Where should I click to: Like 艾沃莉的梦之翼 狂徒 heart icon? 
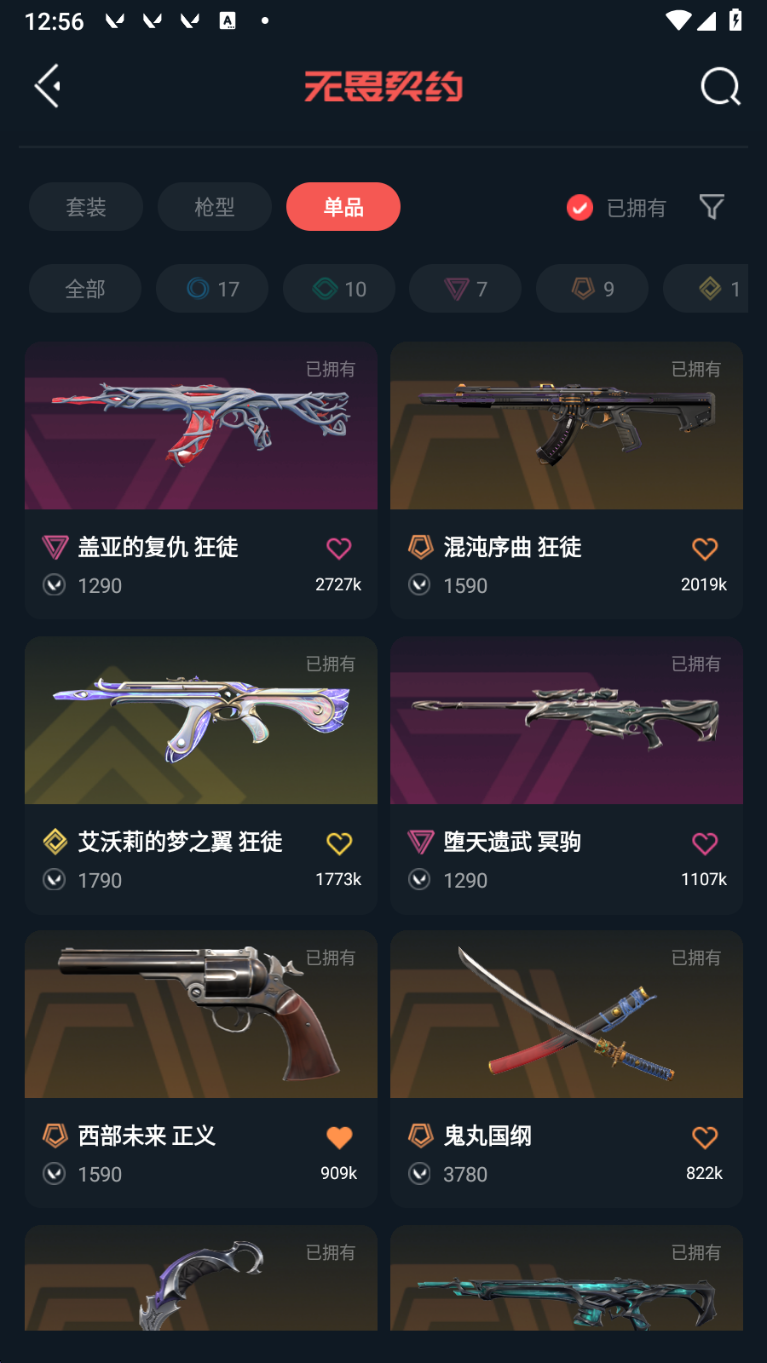339,843
